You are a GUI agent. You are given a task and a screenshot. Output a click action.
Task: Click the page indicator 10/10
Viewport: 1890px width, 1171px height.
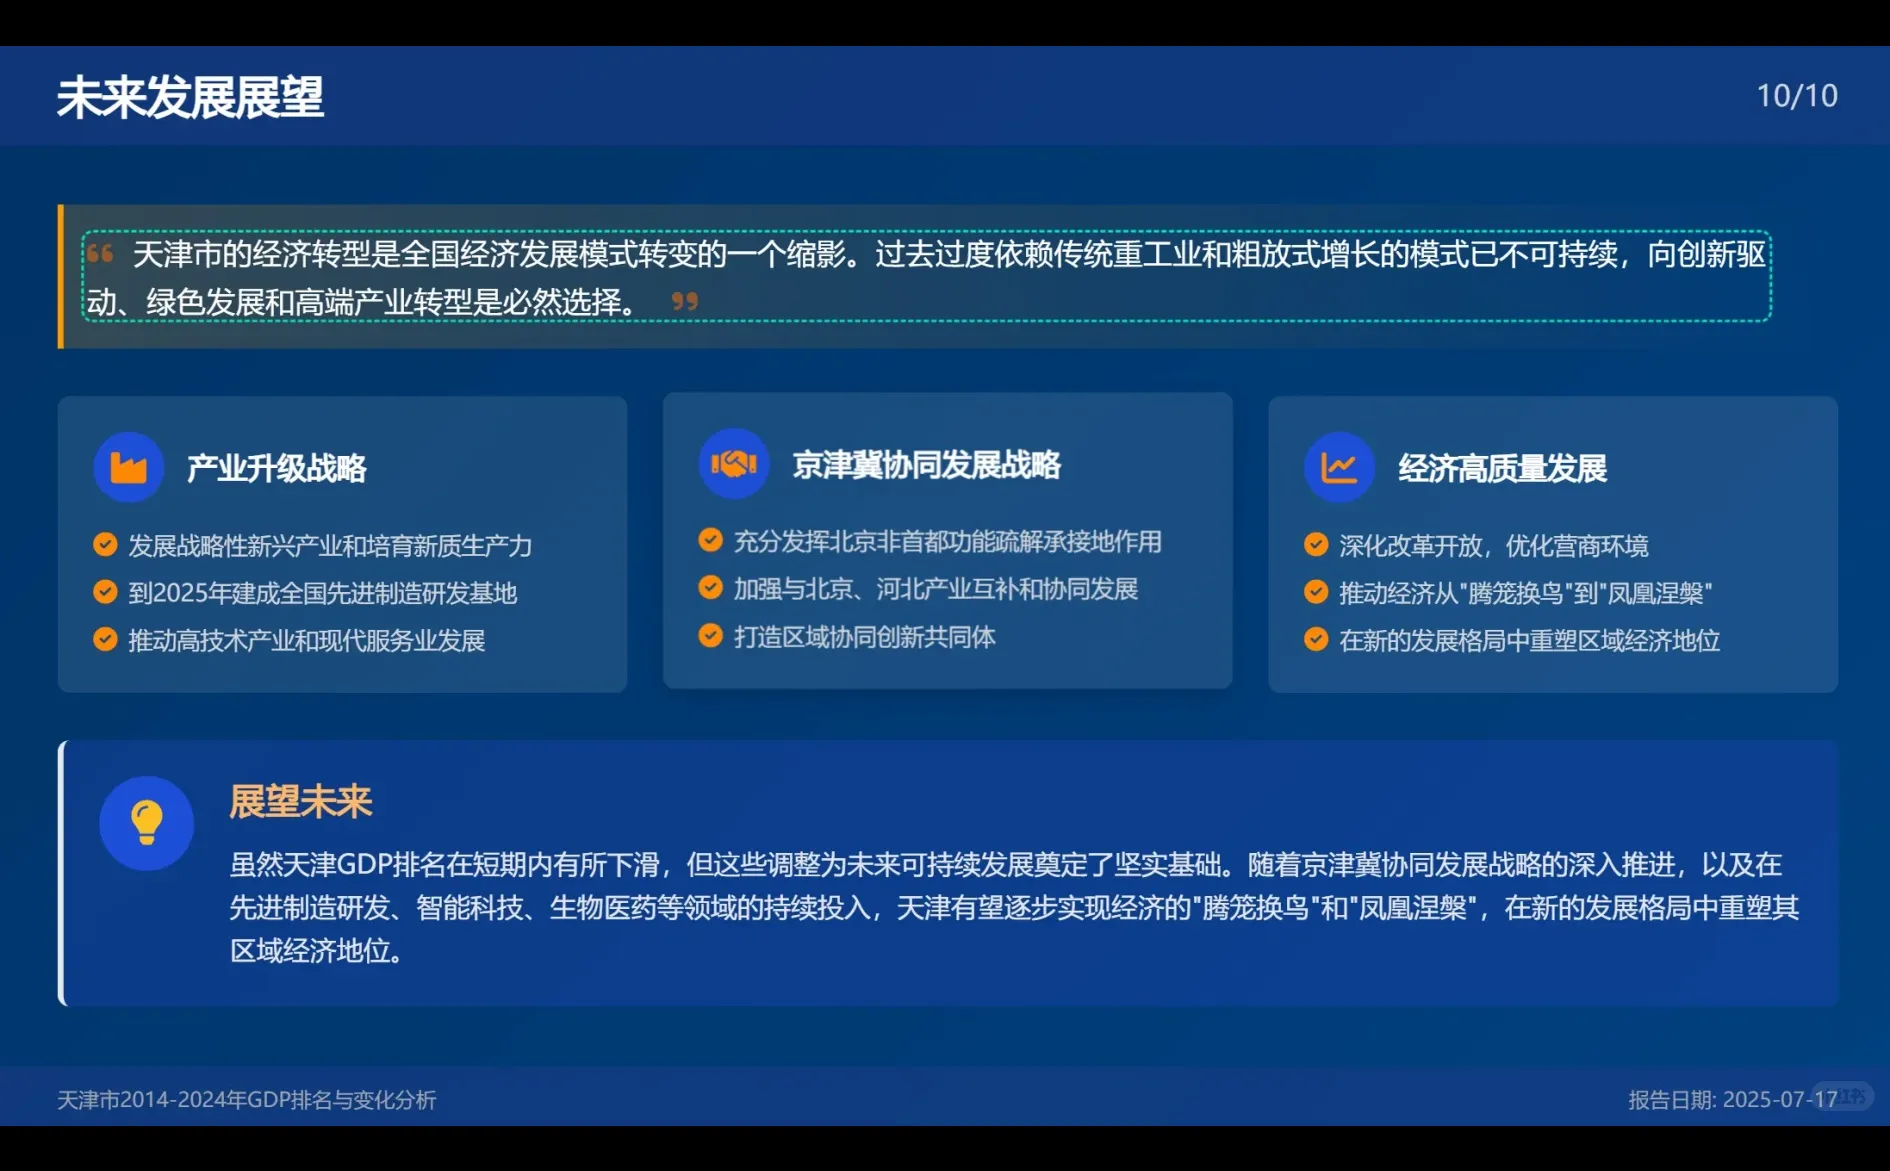pos(1797,95)
